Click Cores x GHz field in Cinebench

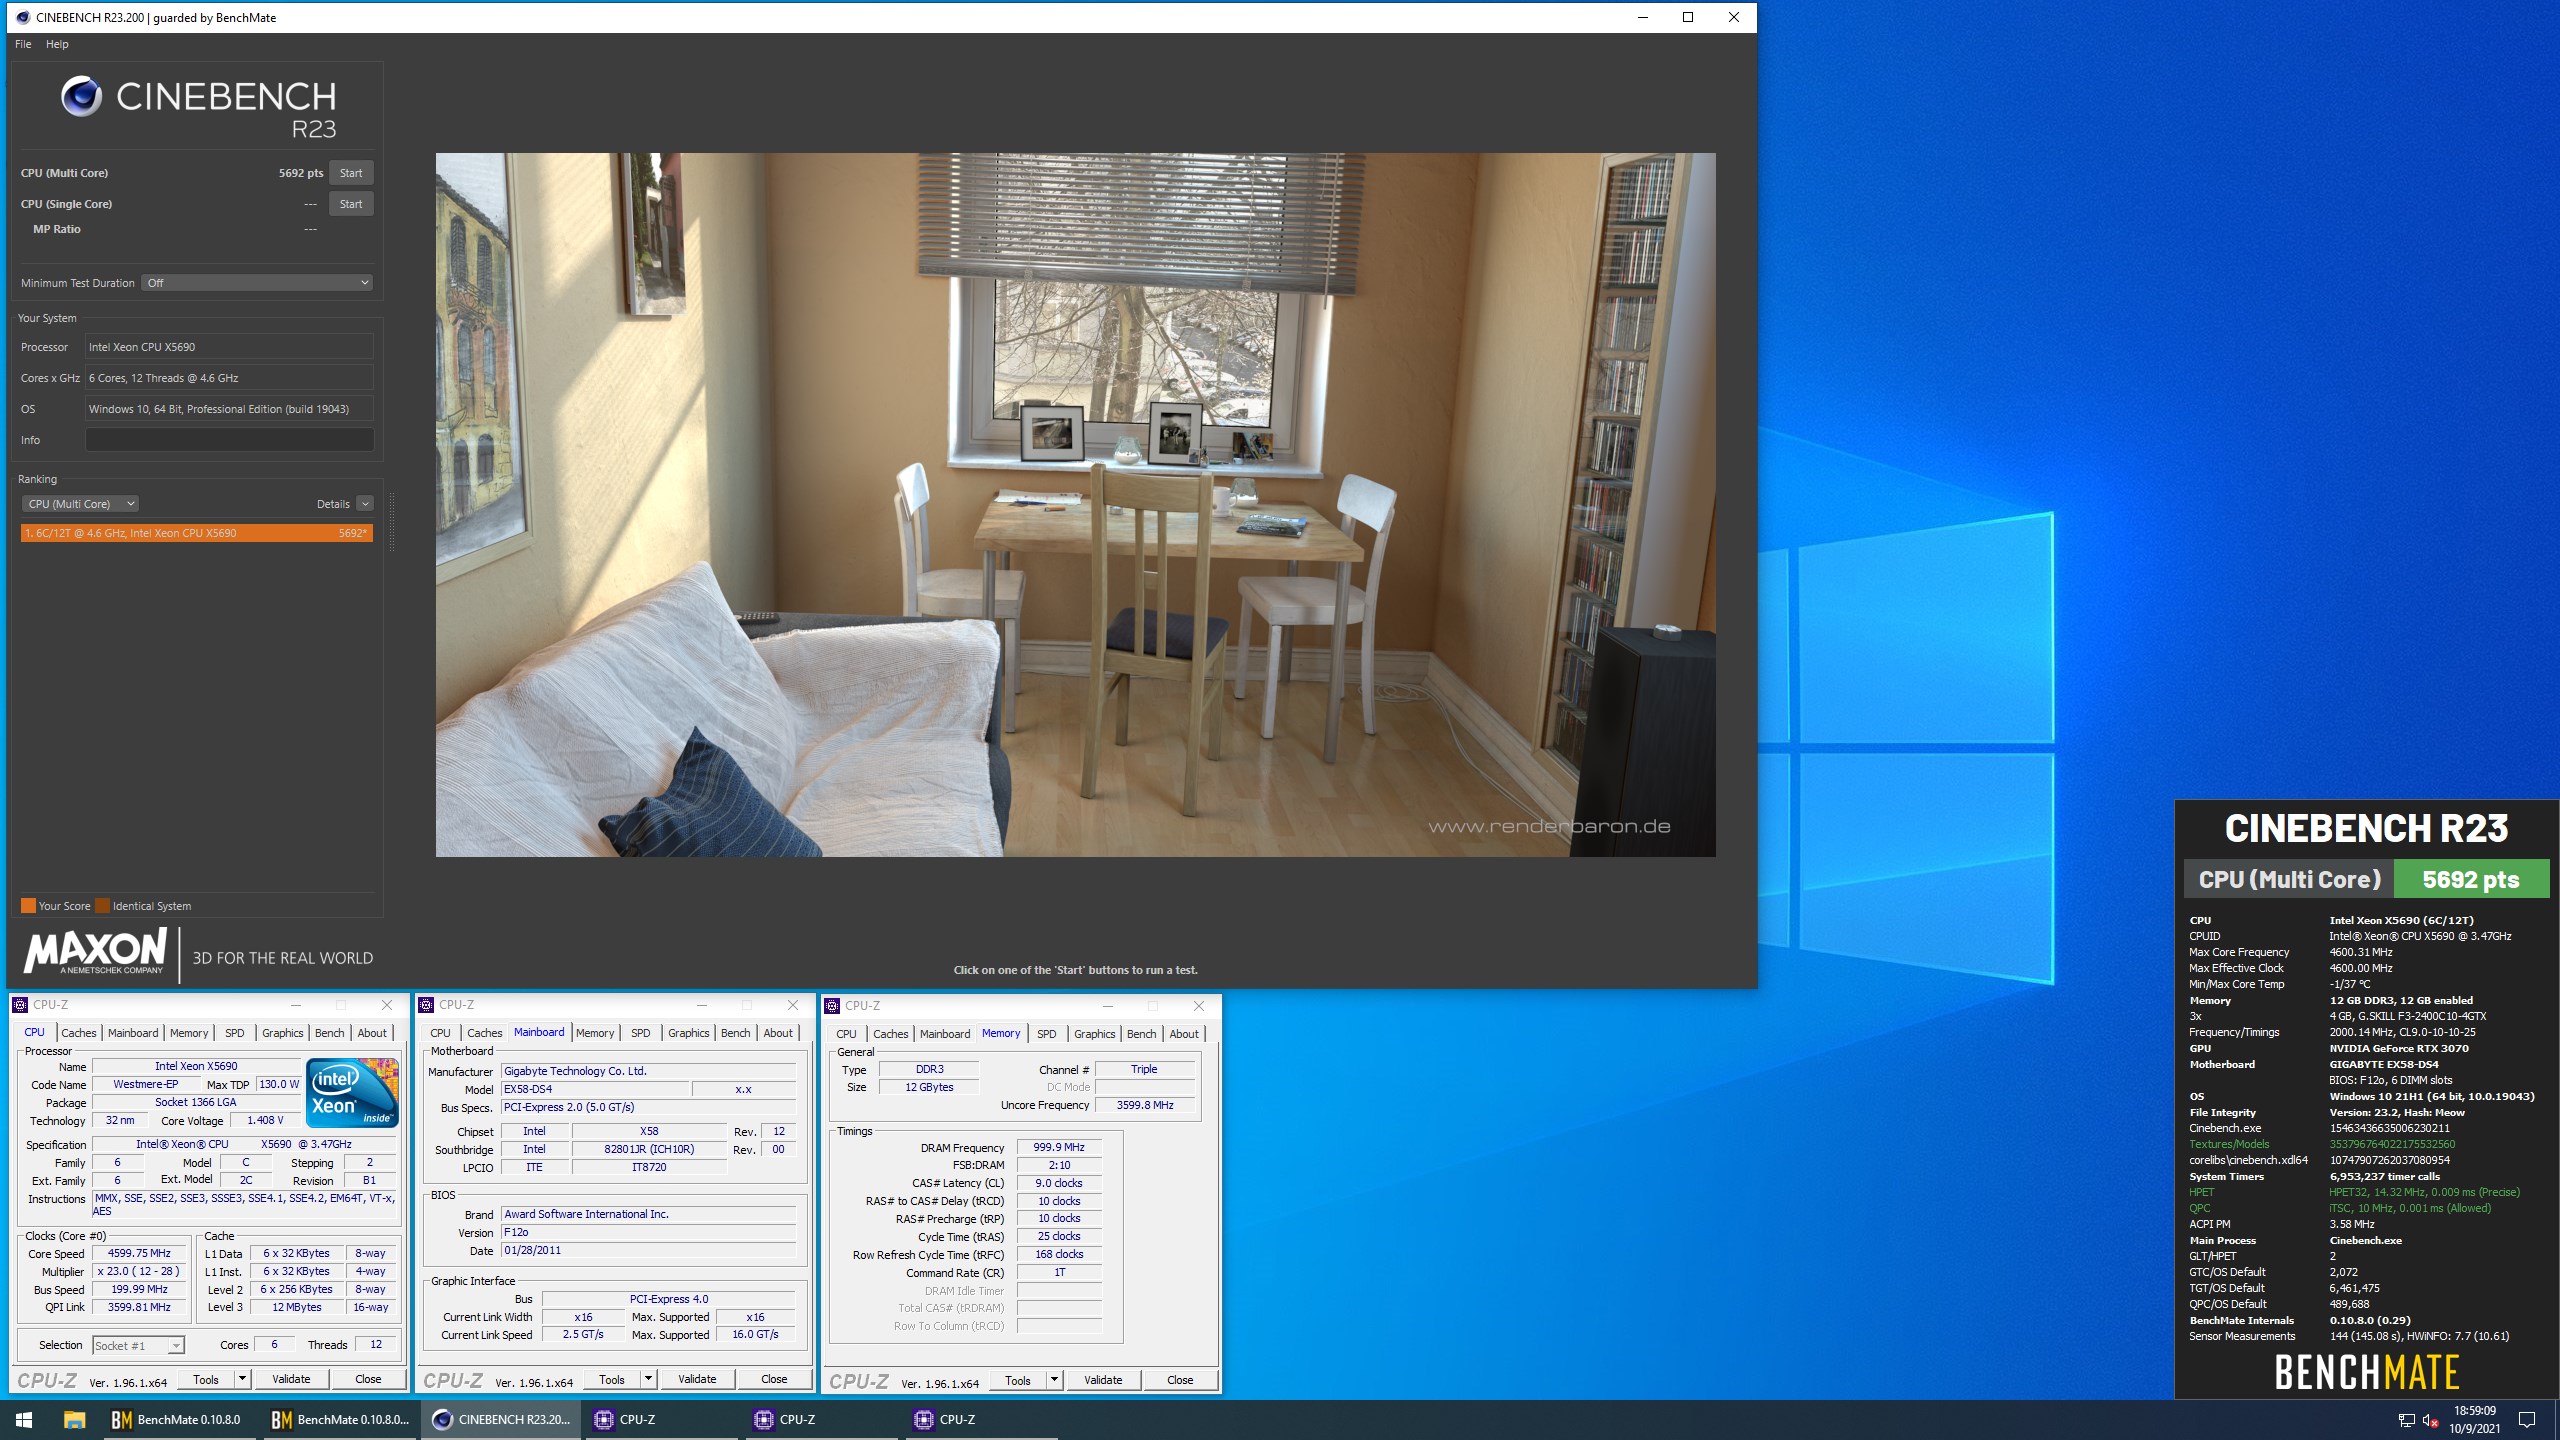pos(229,378)
